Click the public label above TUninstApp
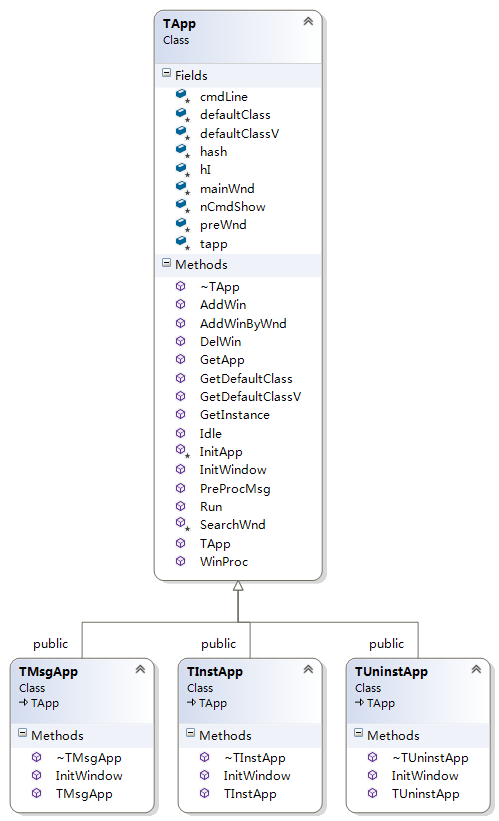The width and height of the screenshot is (499, 821). (x=387, y=644)
